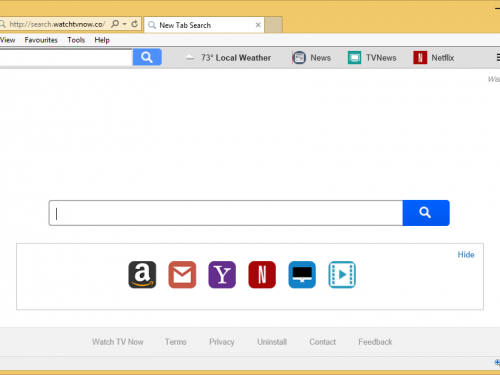Viewport: 500px width, 375px height.
Task: Open the red Netflix tile in shortcuts panel
Action: [262, 275]
